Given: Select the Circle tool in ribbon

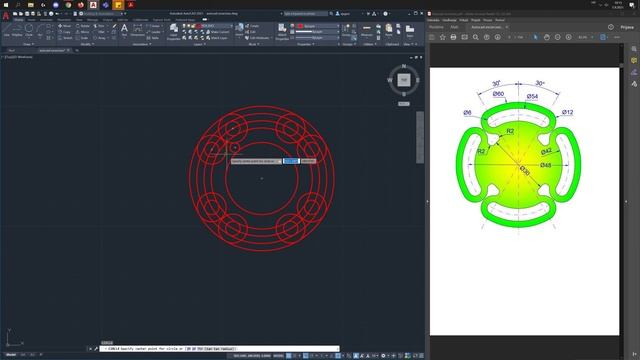Looking at the screenshot, I should pyautogui.click(x=29, y=30).
